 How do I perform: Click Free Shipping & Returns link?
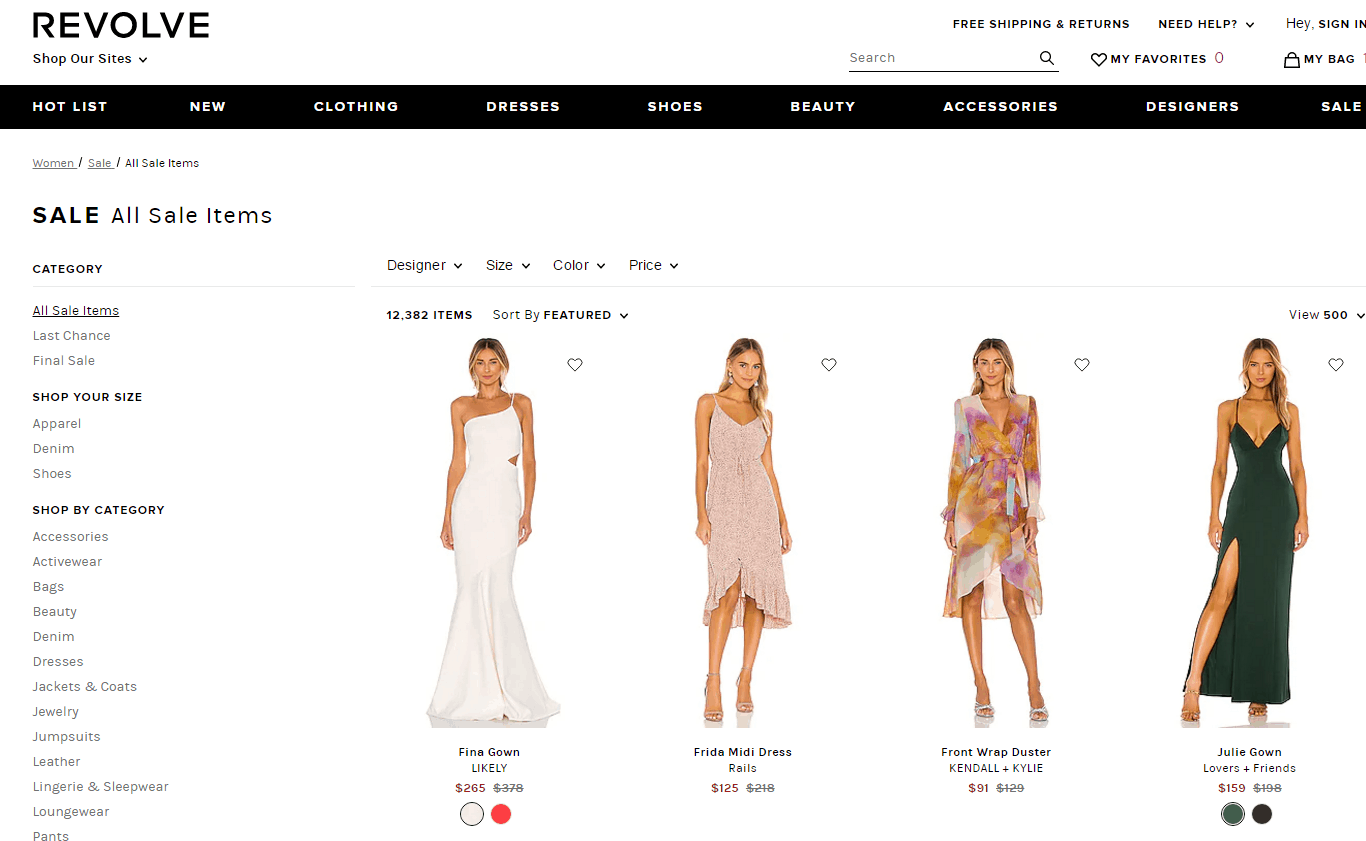pyautogui.click(x=1041, y=24)
